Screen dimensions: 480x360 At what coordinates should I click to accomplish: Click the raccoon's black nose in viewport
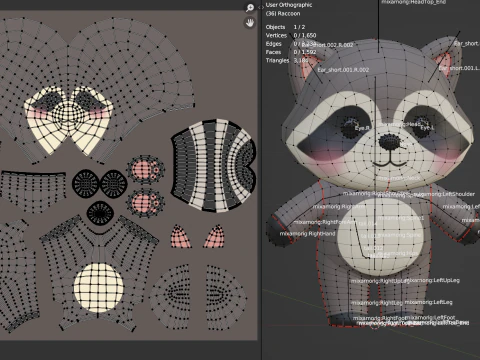[389, 141]
